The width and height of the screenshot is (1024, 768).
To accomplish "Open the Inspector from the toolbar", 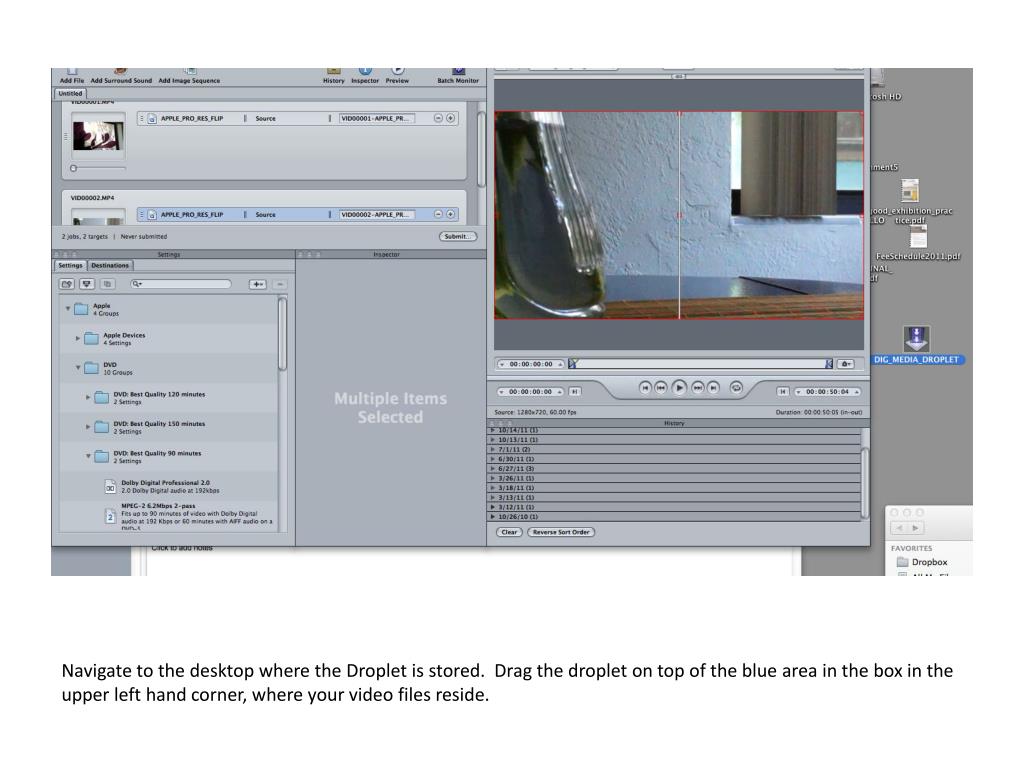I will (x=365, y=76).
